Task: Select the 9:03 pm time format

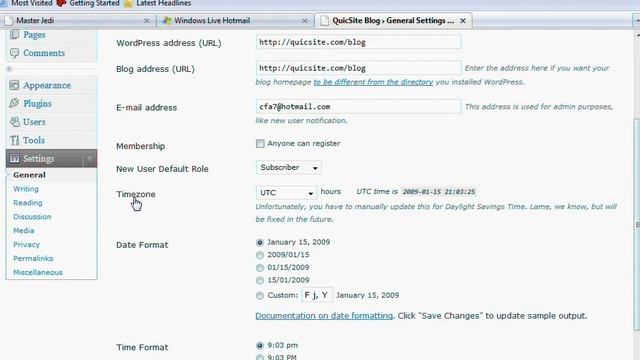Action: coord(260,345)
